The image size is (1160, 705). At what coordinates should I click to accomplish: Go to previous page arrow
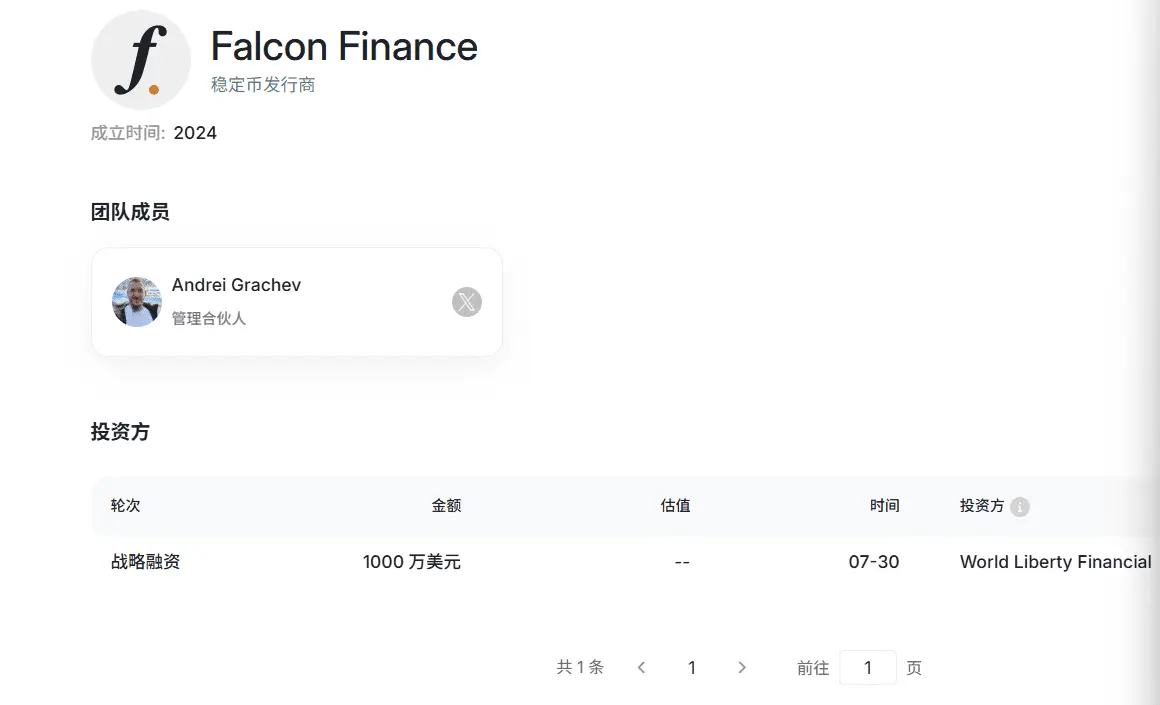(641, 667)
